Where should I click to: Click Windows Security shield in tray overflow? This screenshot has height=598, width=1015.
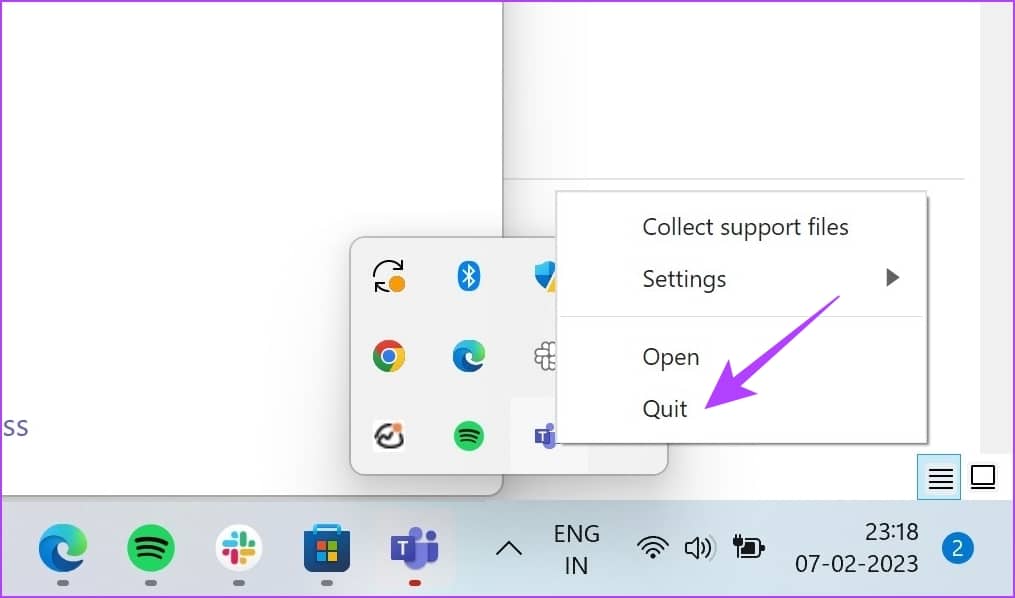[x=545, y=276]
